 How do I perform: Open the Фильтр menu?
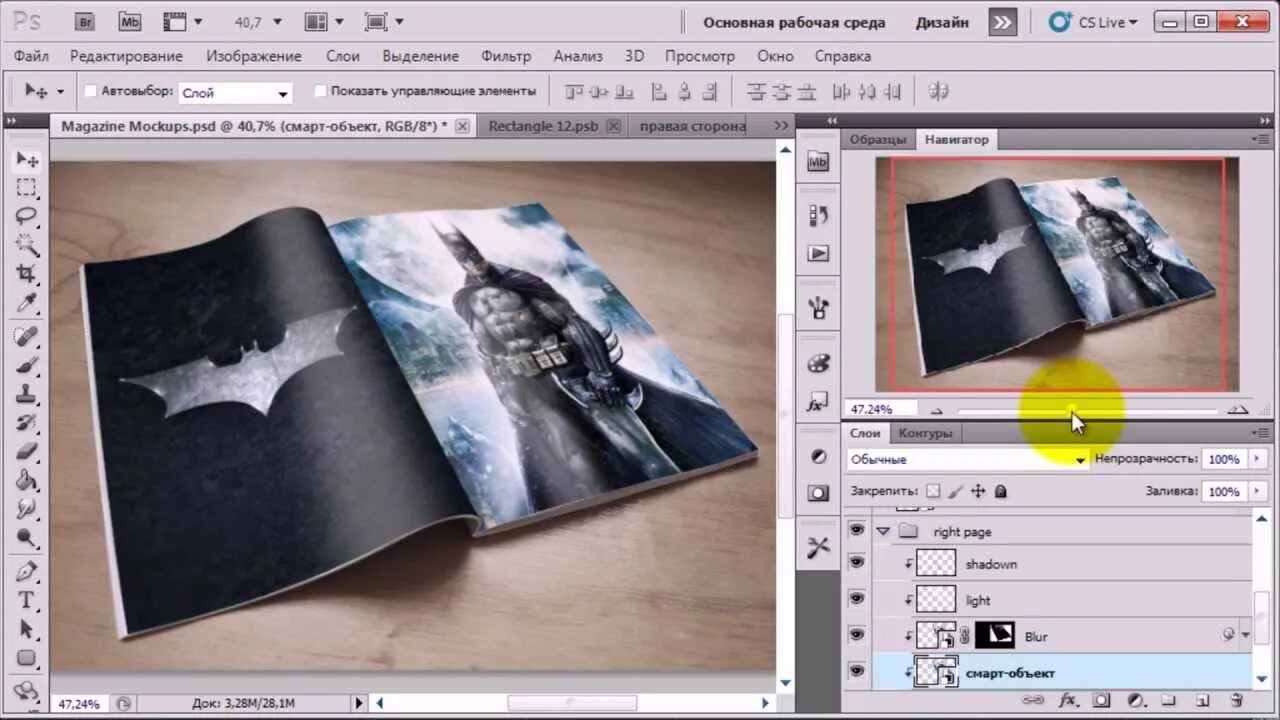pos(506,56)
